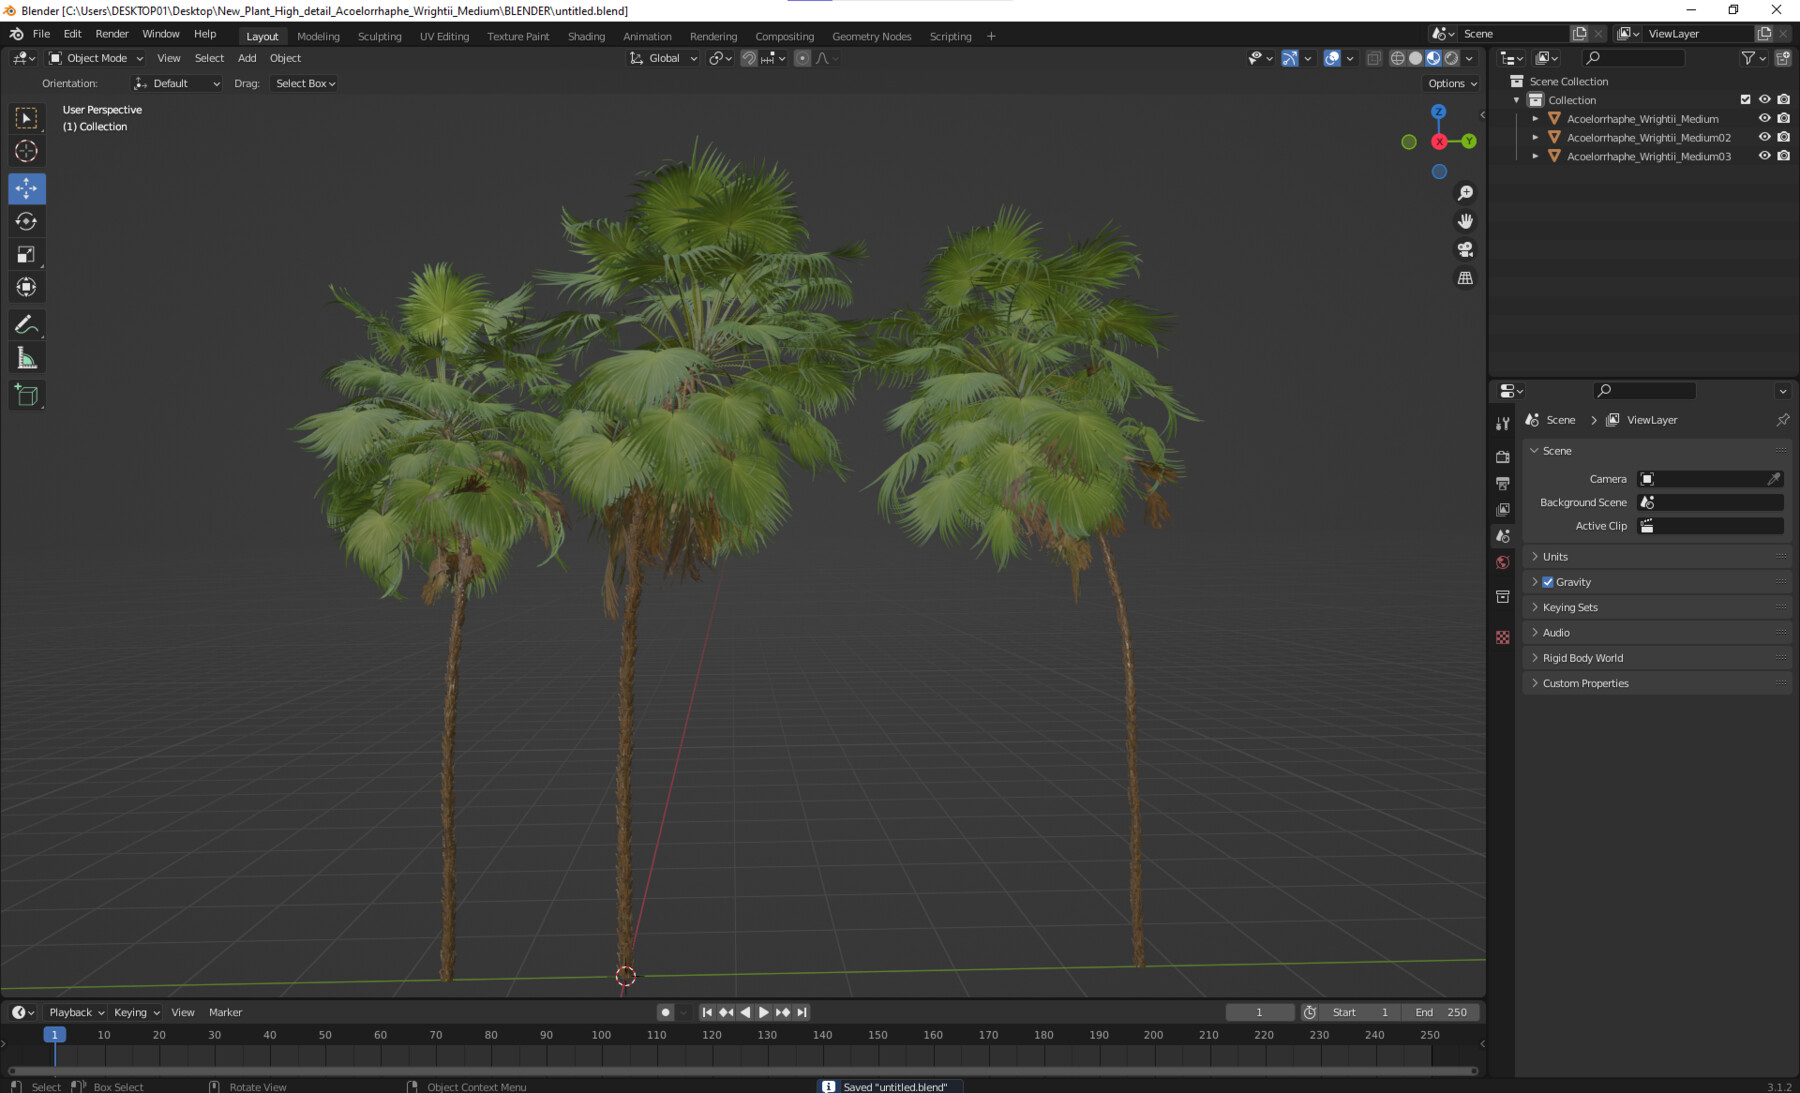Screen dimensions: 1800x1093
Task: Open the timeline Playback popover
Action: [76, 1013]
